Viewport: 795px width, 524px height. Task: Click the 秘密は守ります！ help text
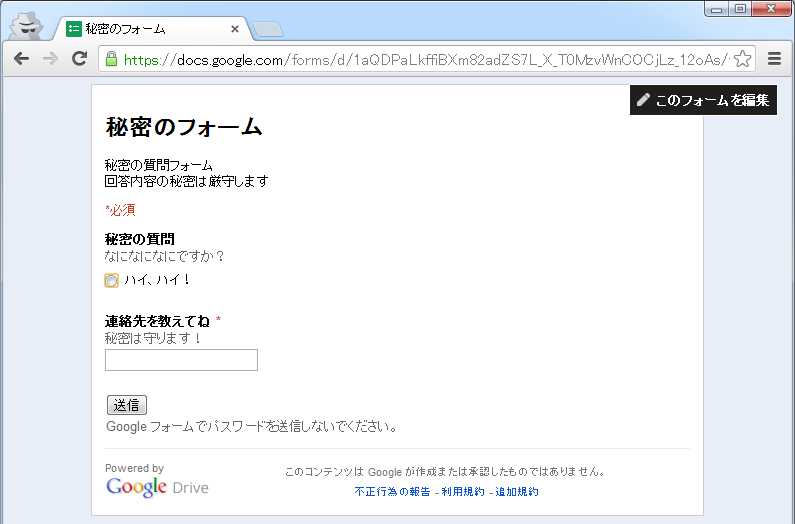[153, 338]
